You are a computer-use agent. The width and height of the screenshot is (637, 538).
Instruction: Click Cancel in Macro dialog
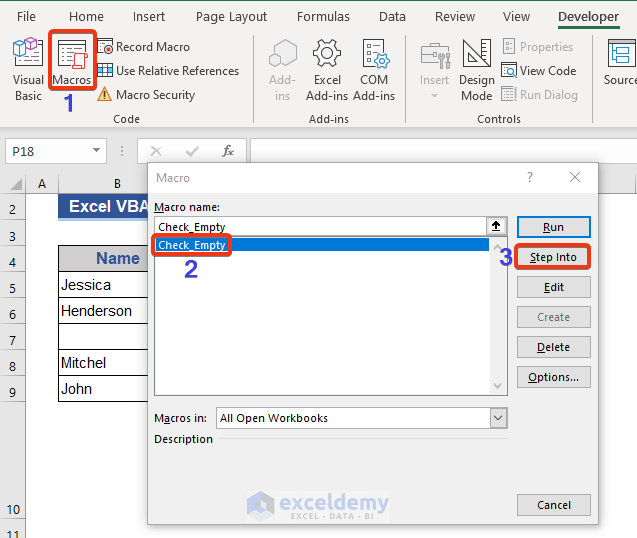point(553,505)
